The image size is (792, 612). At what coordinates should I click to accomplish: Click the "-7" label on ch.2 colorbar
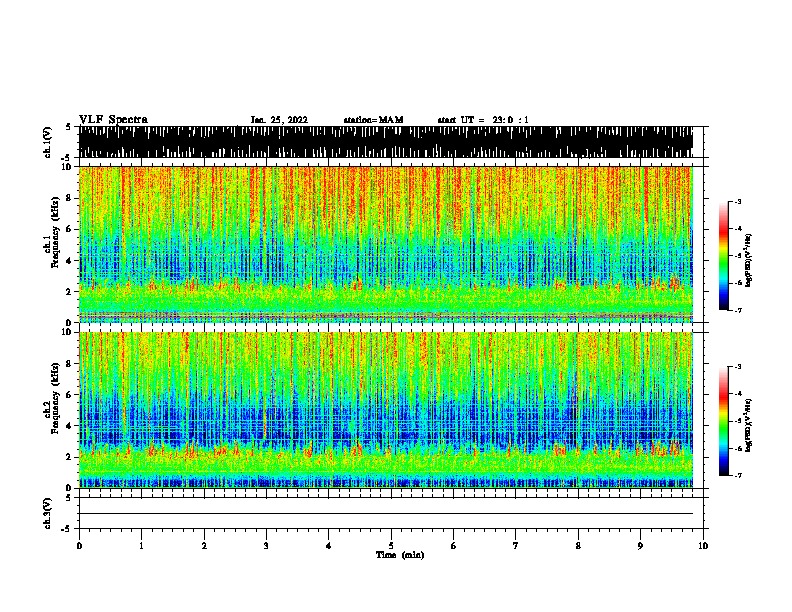(x=738, y=475)
